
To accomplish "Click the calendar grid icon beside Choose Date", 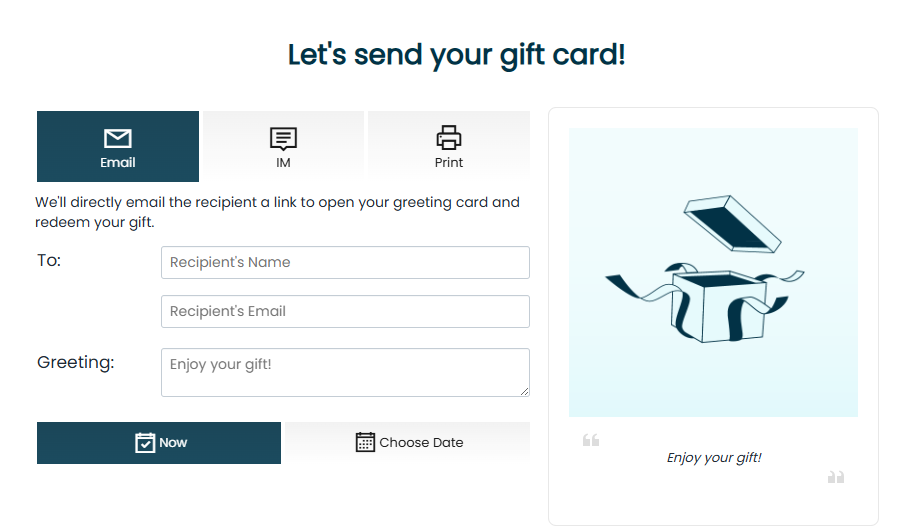I will point(365,442).
